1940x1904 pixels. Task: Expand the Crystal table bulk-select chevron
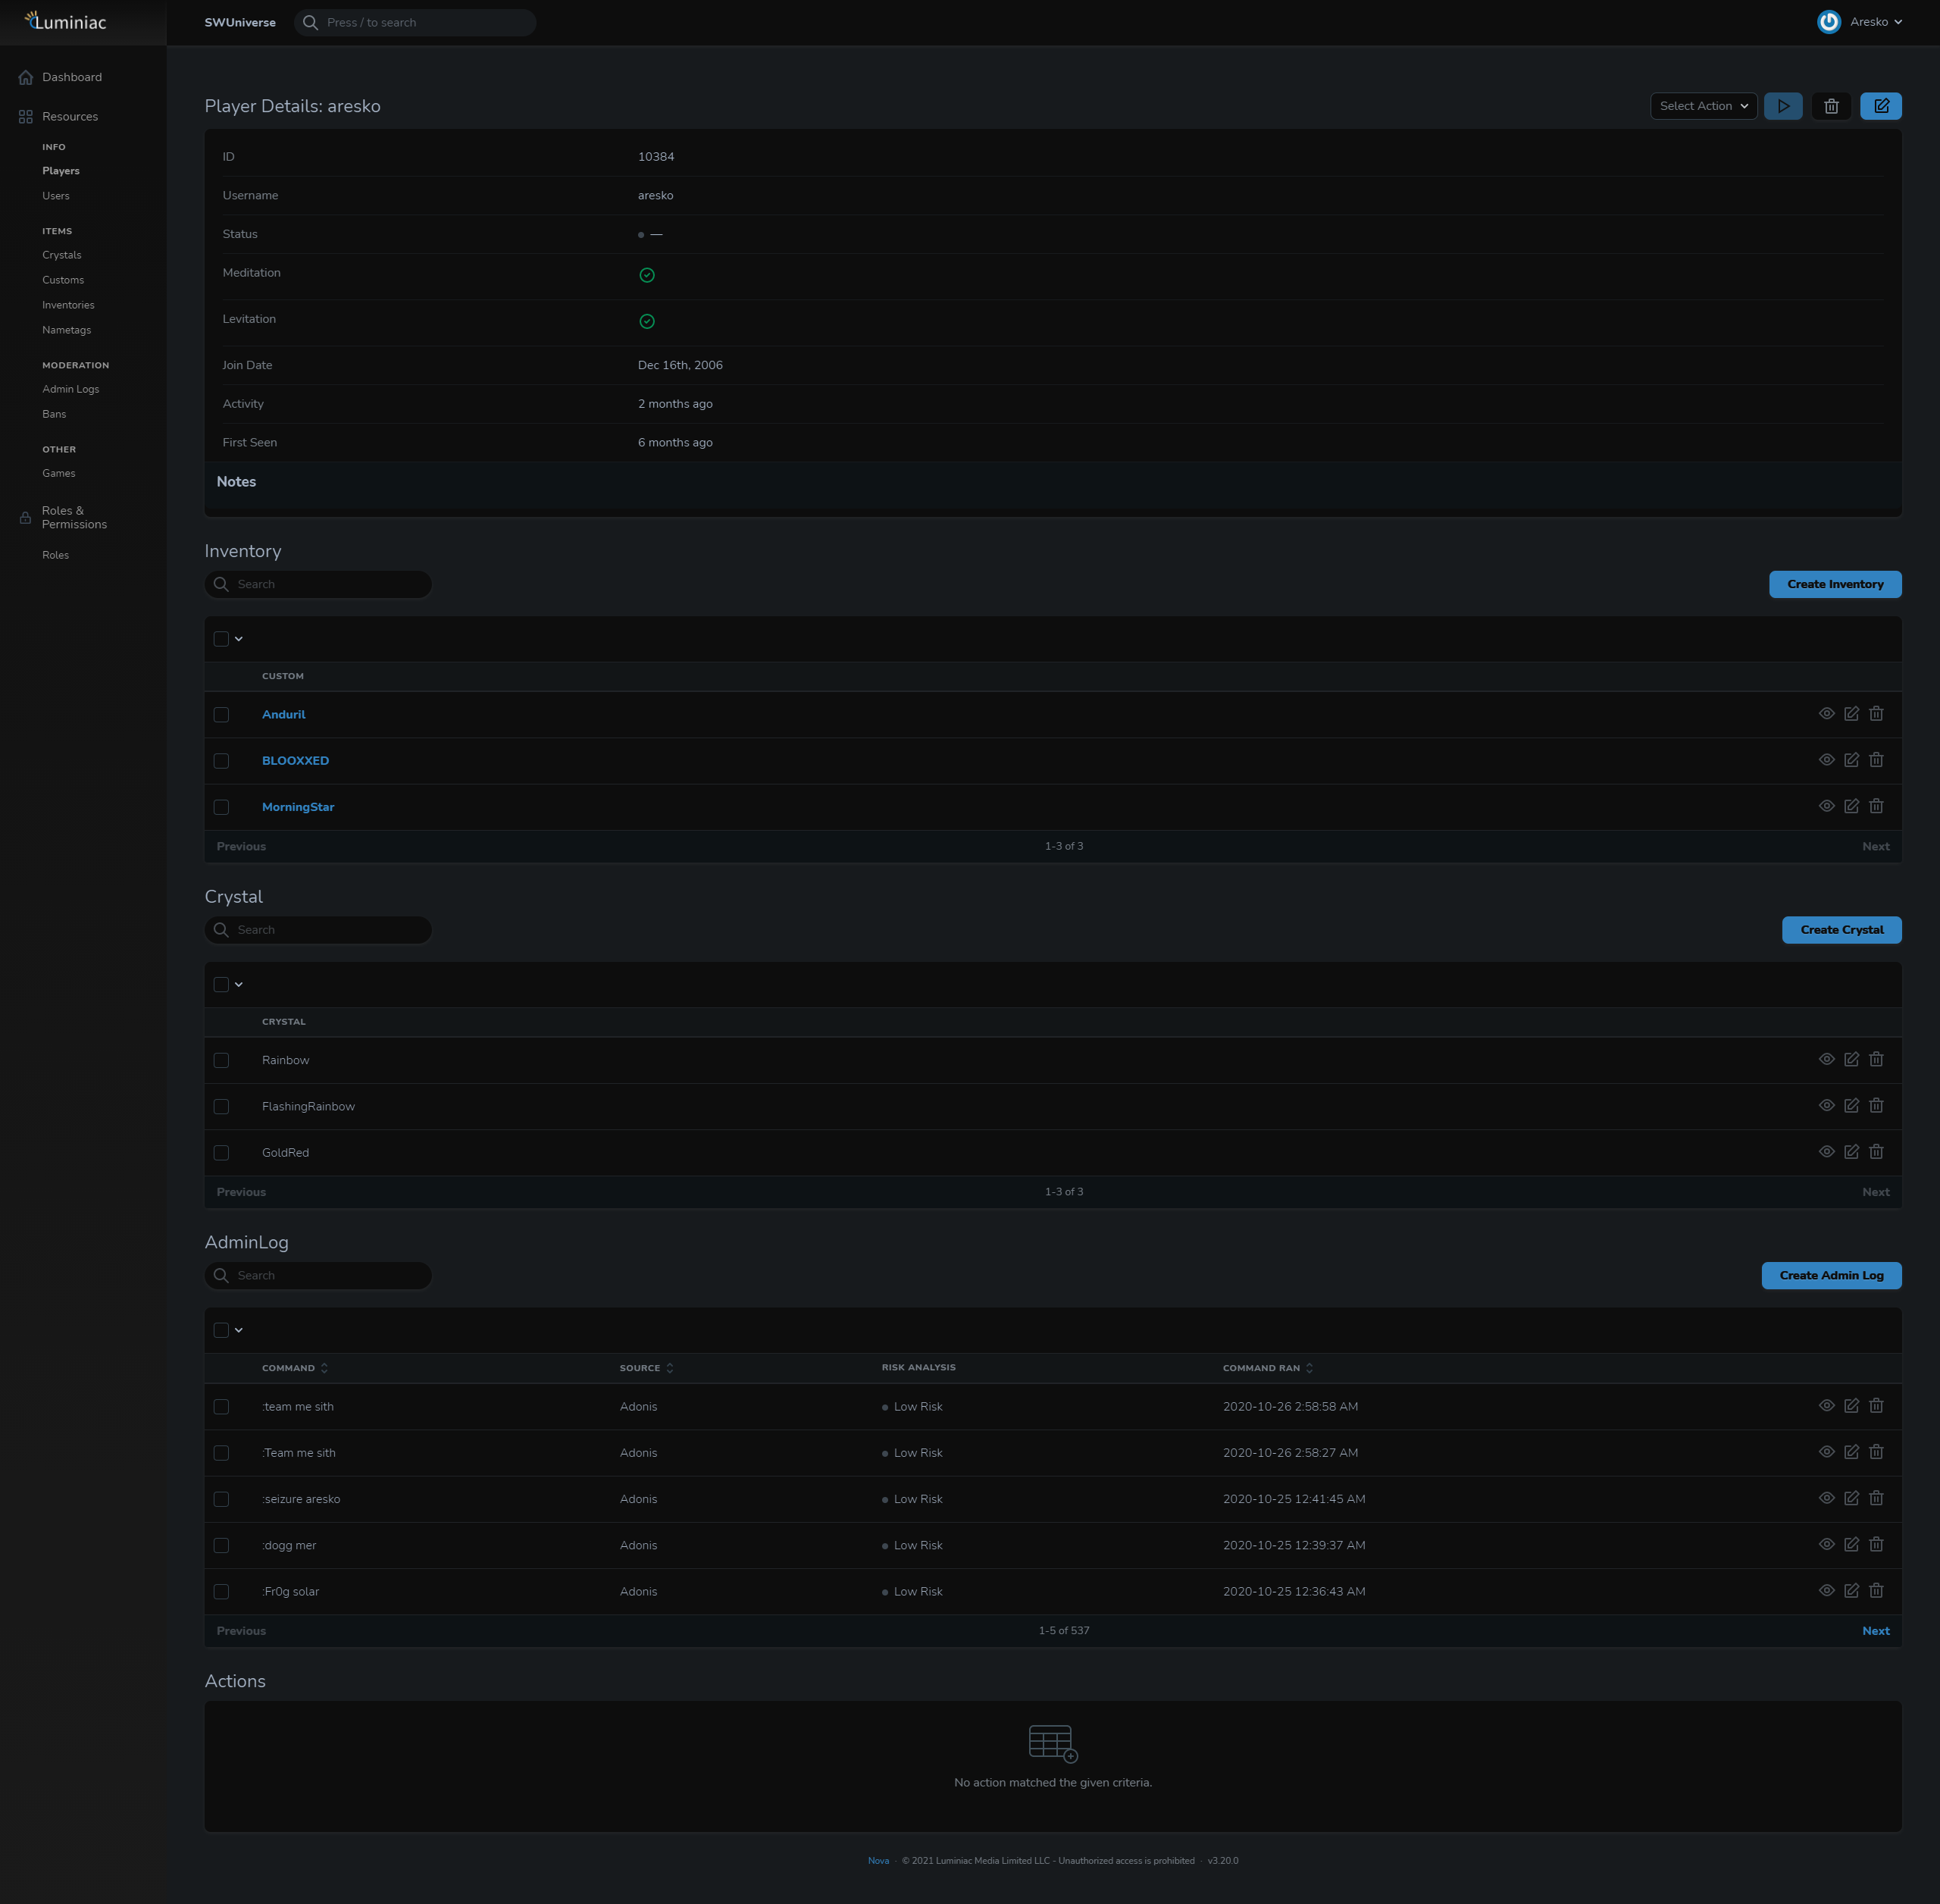[239, 984]
